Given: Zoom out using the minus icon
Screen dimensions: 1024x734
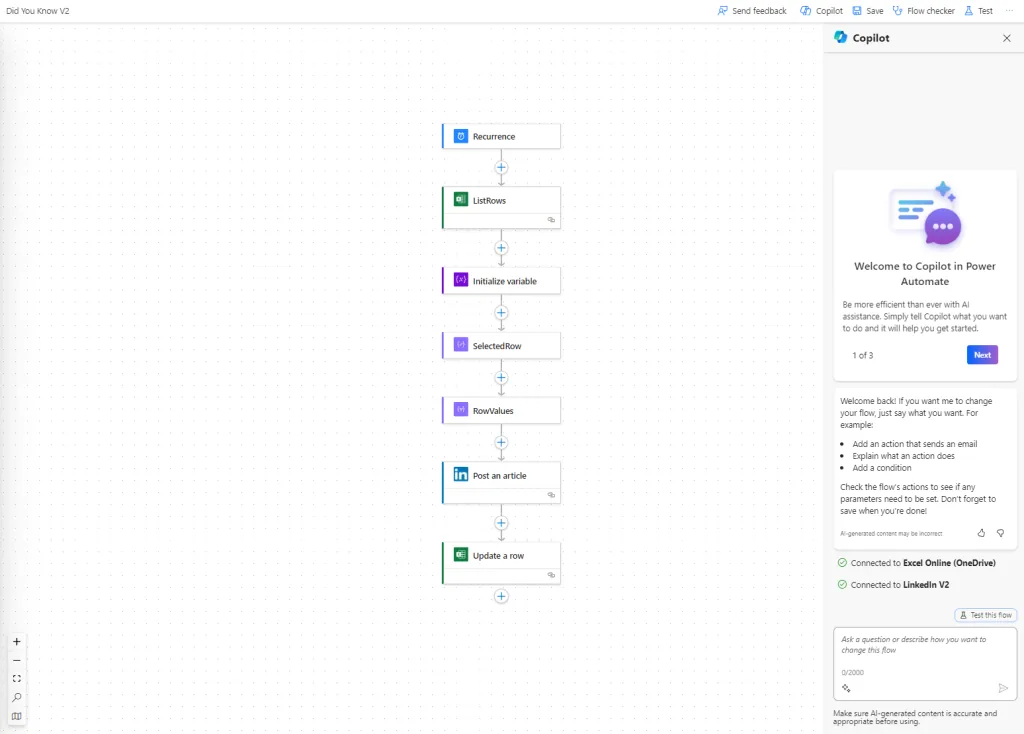Looking at the screenshot, I should coord(16,660).
